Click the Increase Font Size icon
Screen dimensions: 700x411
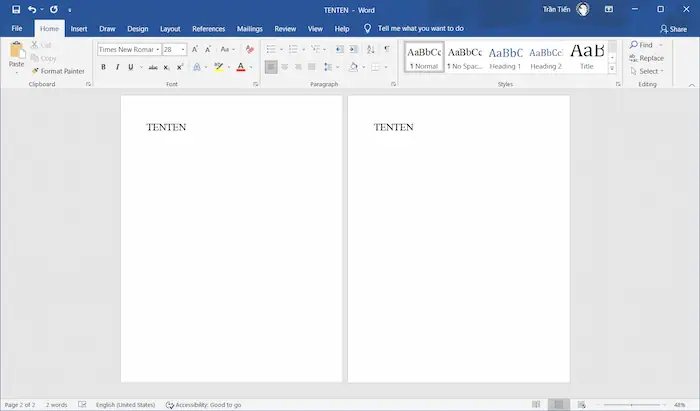195,49
